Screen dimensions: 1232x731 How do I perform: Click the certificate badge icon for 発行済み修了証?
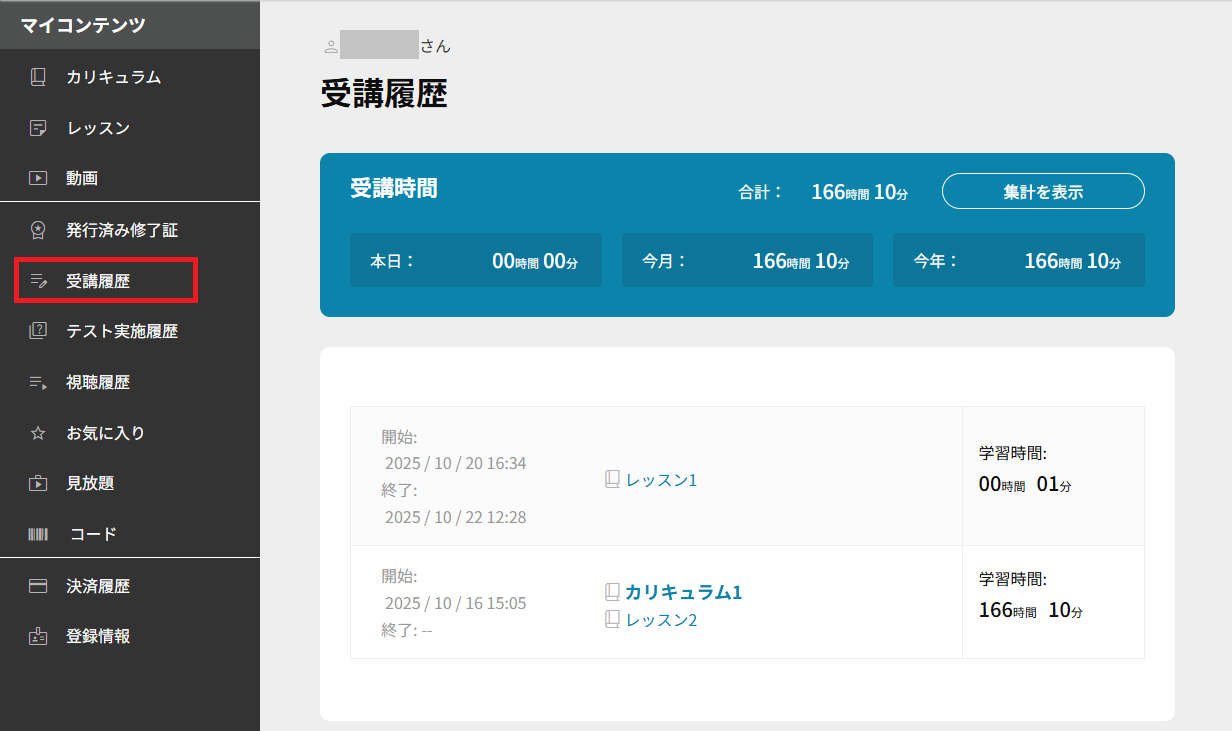pyautogui.click(x=38, y=230)
